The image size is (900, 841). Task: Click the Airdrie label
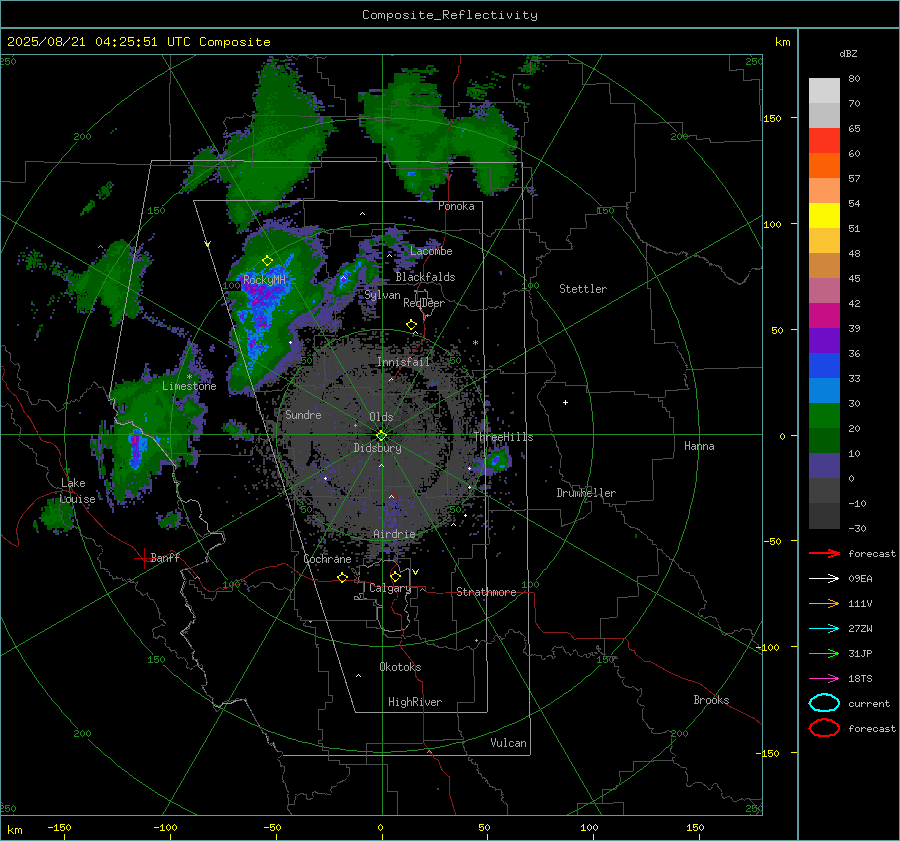click(394, 534)
